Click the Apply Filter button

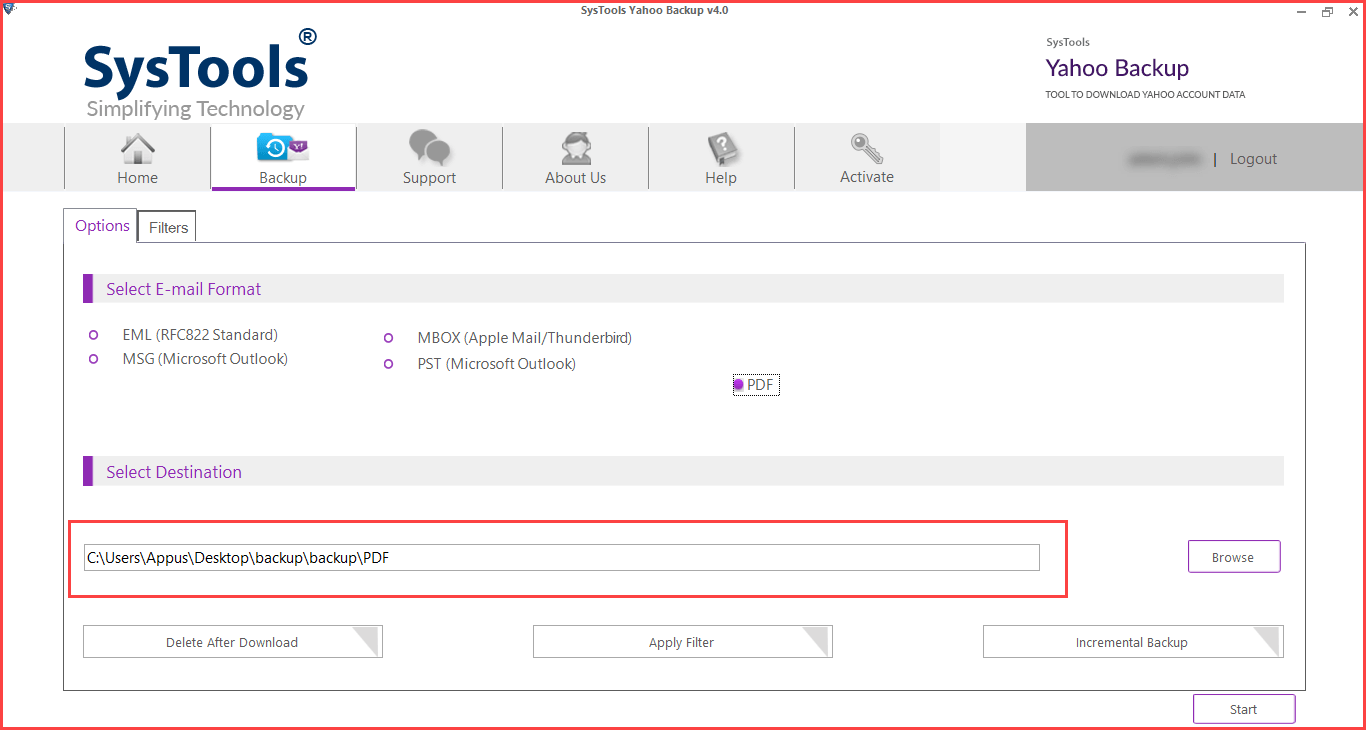682,642
